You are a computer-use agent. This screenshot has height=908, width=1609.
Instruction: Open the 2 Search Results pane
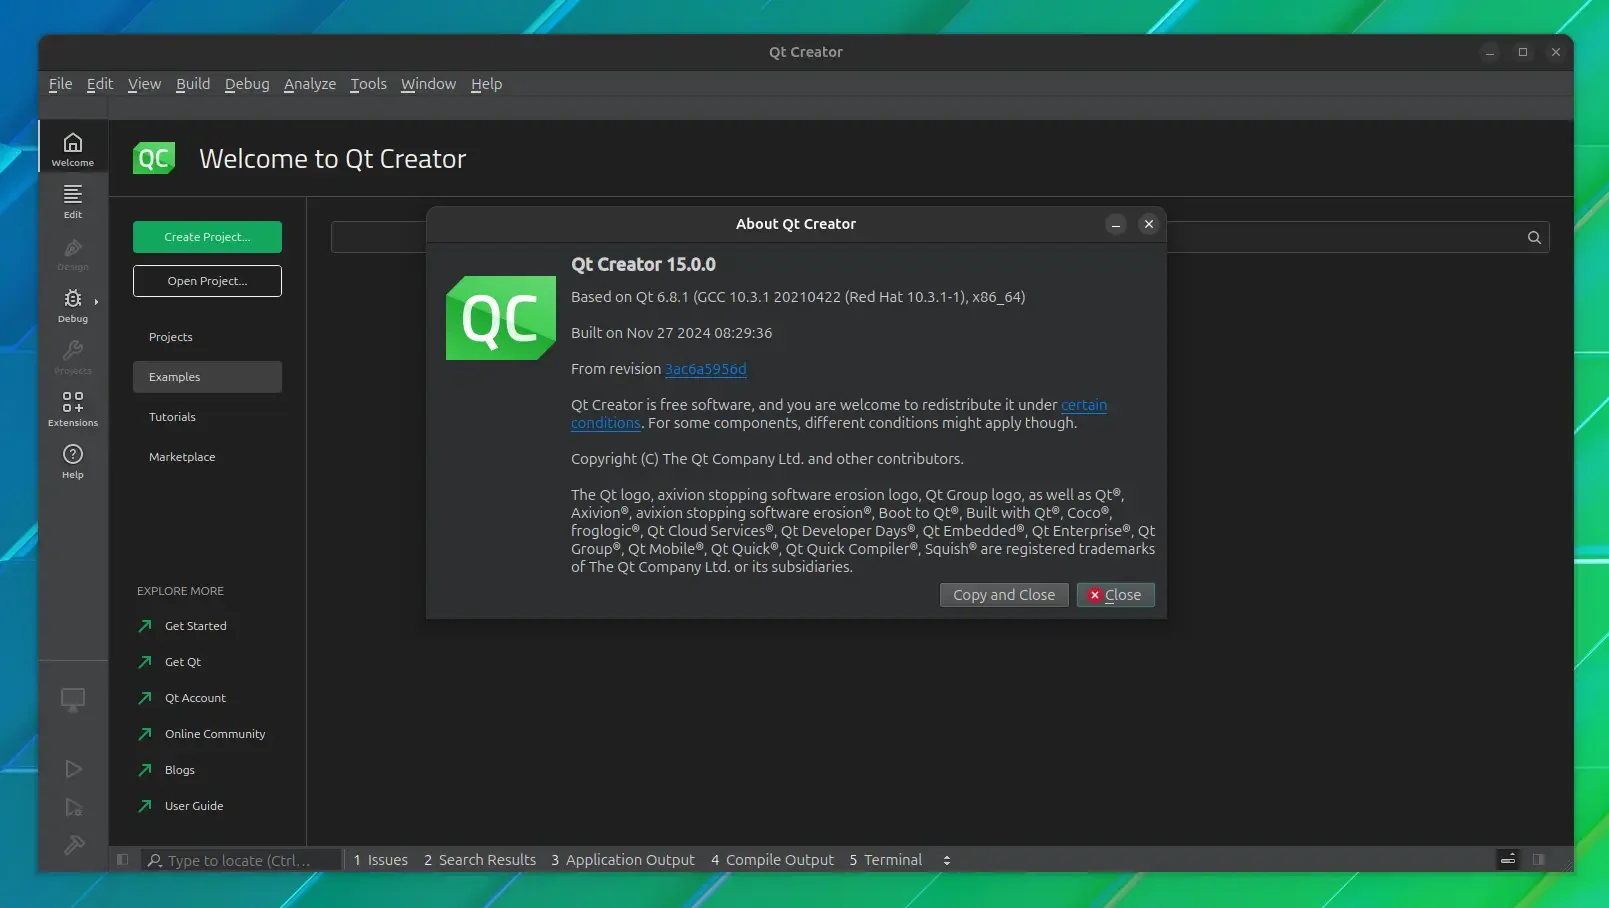coord(480,860)
